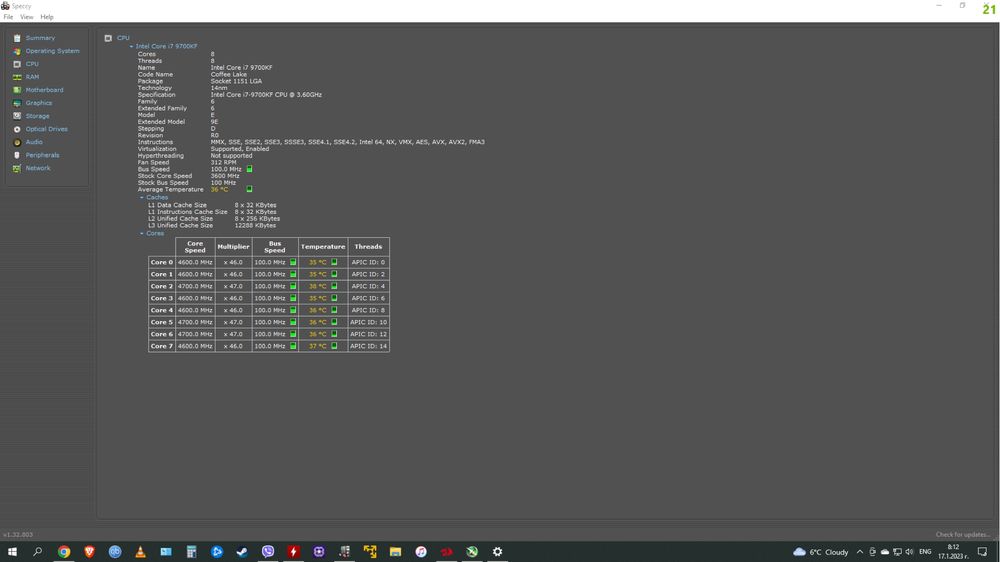Click the Fan Speed 312 RPM value
1000x562 pixels.
pos(223,163)
